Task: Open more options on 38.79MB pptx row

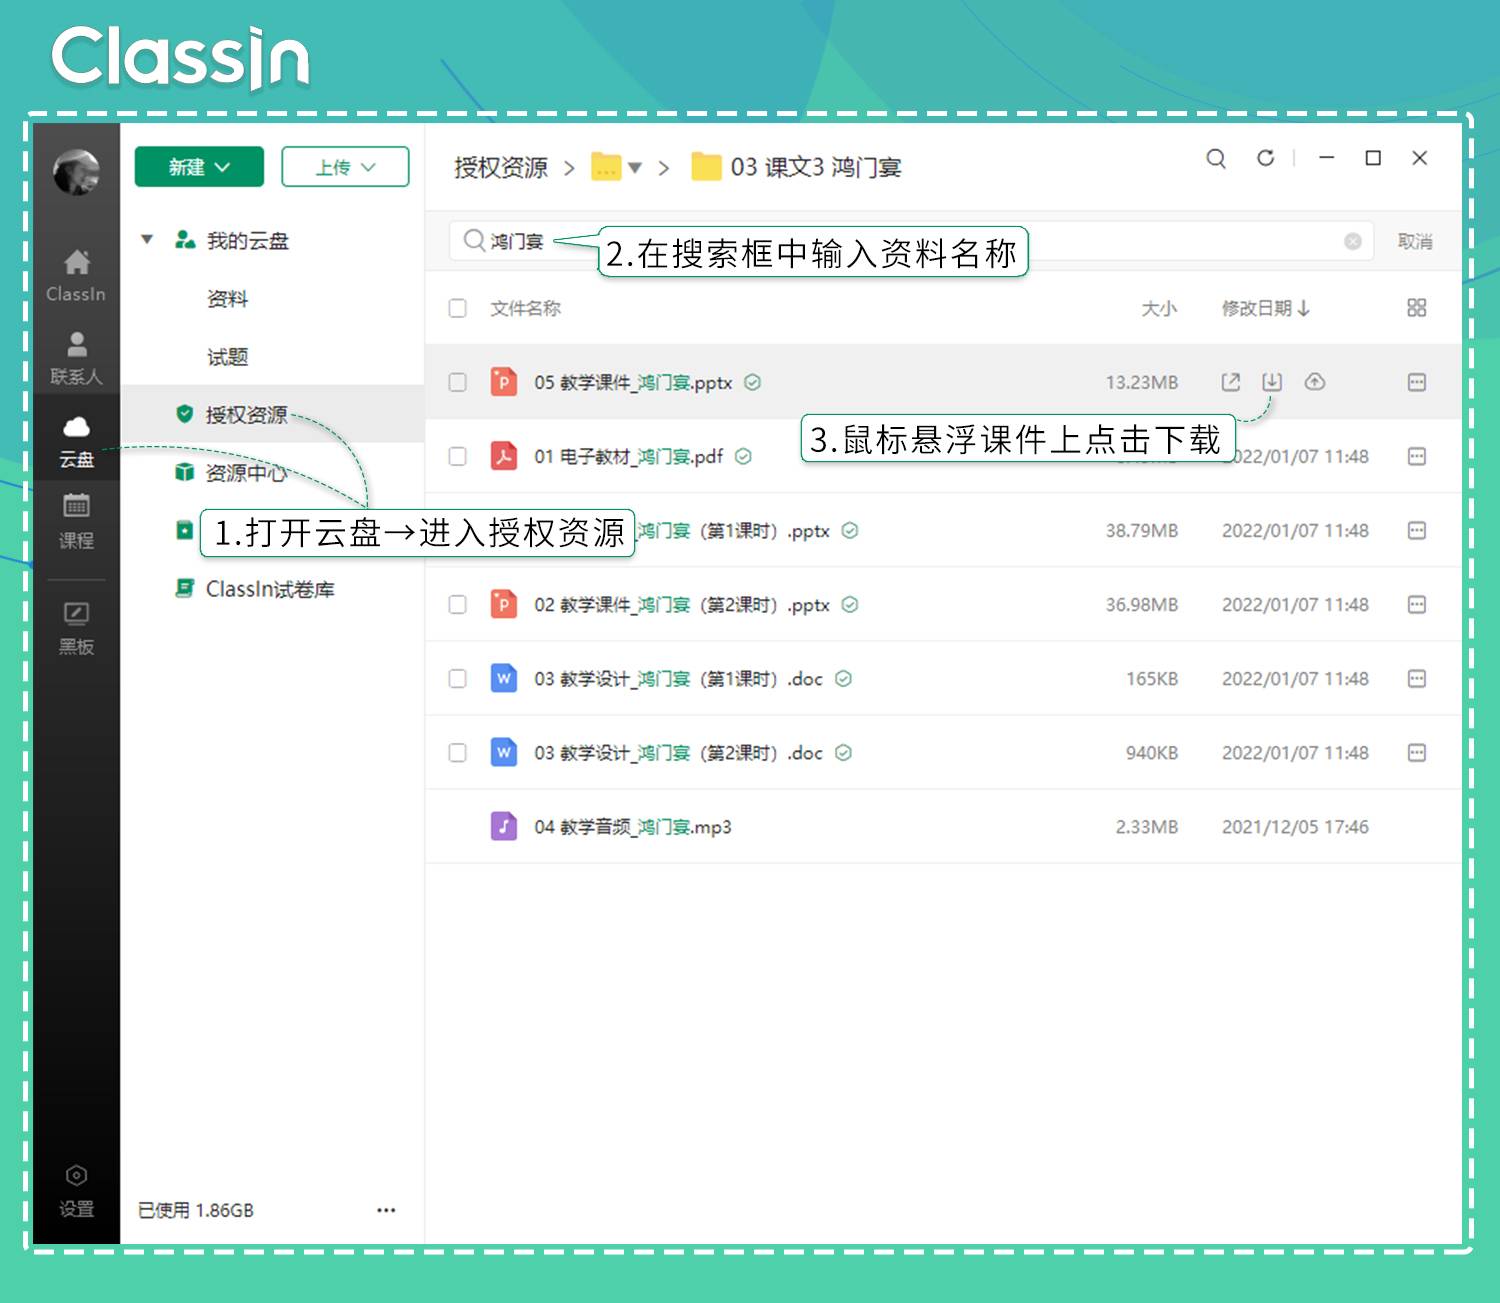Action: pos(1417,530)
